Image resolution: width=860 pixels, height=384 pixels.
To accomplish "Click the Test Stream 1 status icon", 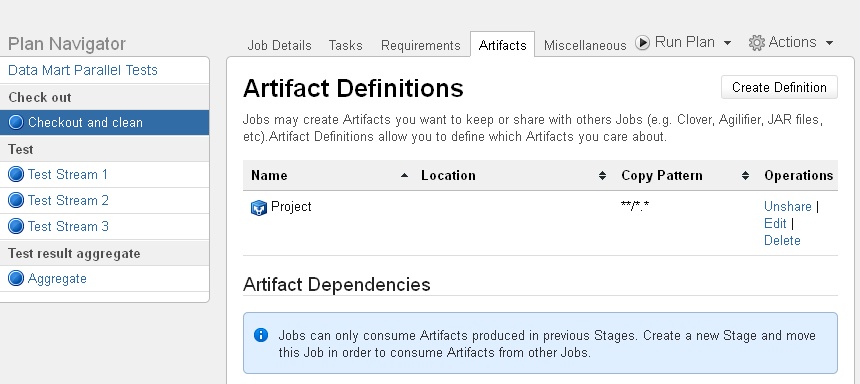I will click(x=16, y=174).
